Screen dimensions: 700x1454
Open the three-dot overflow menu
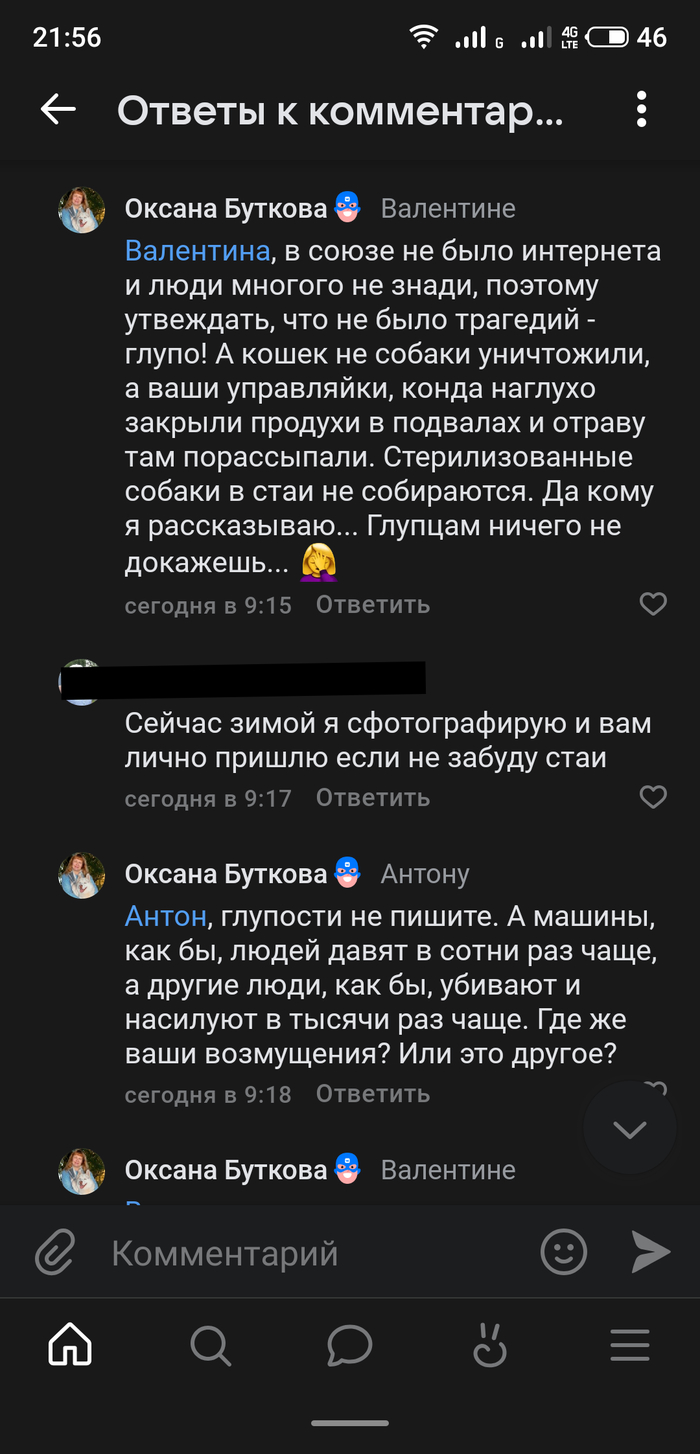pyautogui.click(x=642, y=110)
